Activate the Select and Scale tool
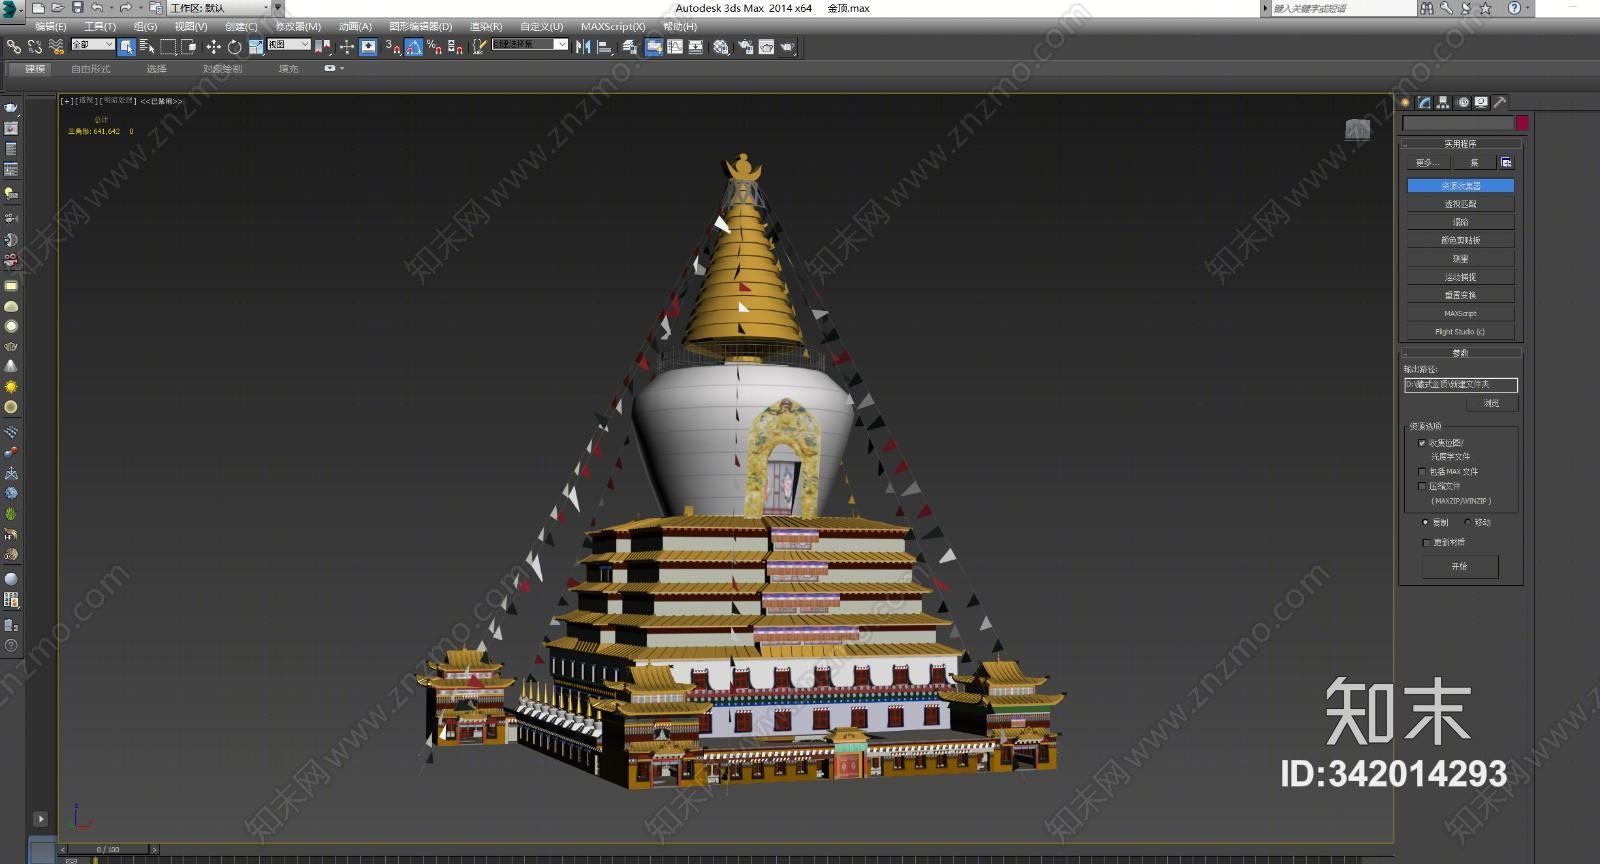Viewport: 1600px width, 864px height. coord(255,46)
